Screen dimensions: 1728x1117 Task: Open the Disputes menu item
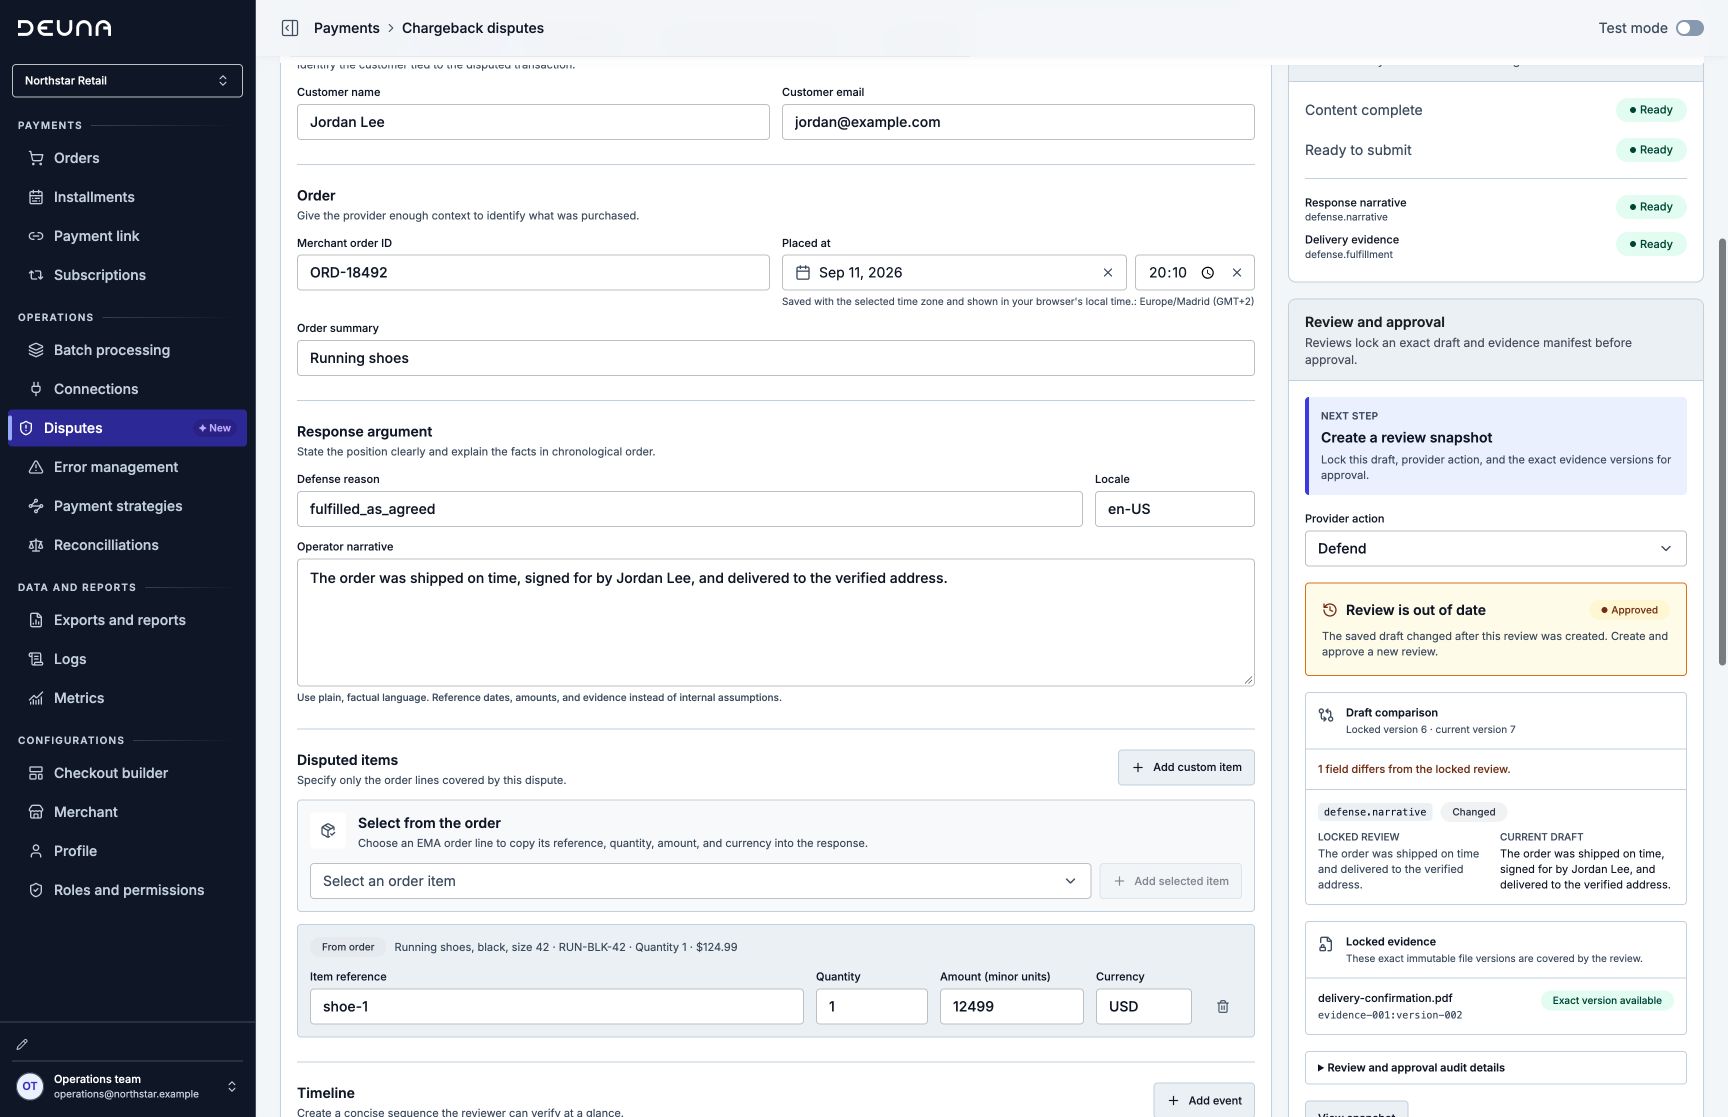click(127, 428)
